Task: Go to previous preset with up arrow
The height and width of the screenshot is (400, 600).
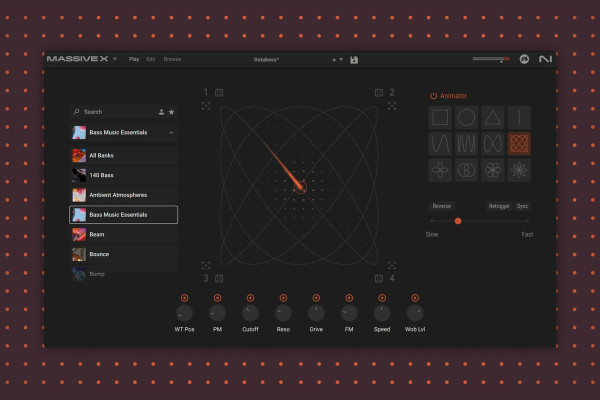Action: (x=334, y=59)
